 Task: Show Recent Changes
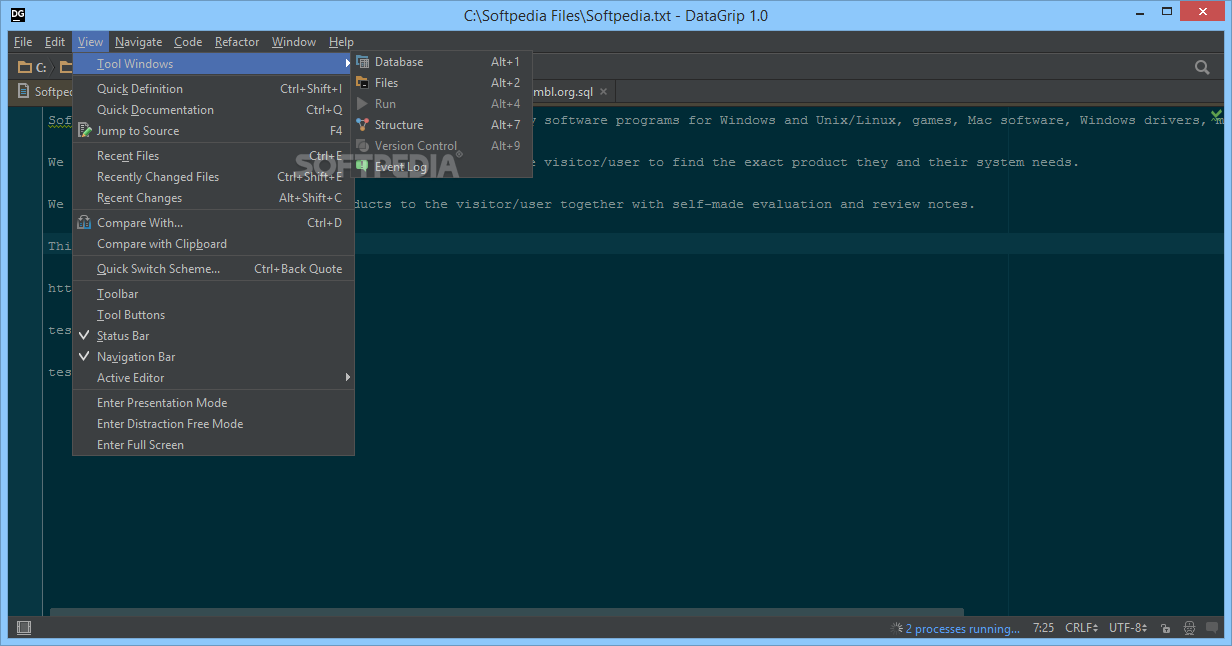(x=214, y=198)
